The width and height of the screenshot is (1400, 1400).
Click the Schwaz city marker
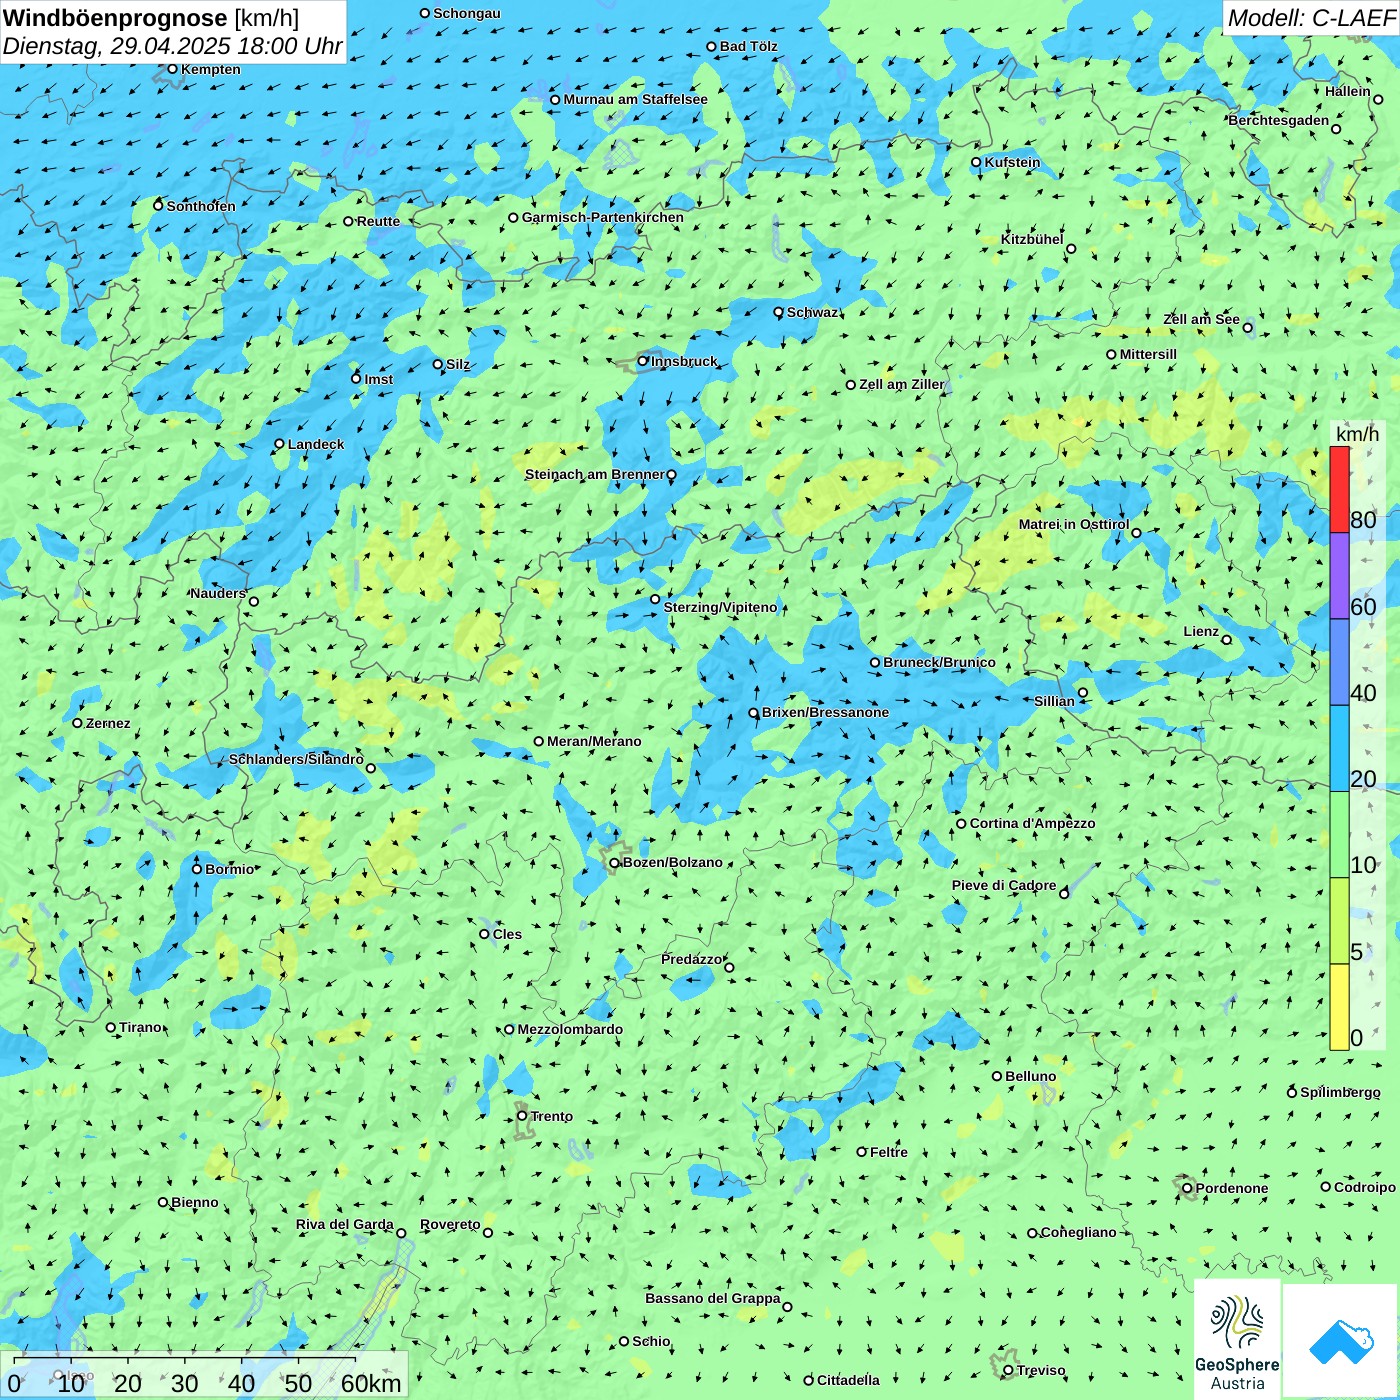tap(778, 312)
